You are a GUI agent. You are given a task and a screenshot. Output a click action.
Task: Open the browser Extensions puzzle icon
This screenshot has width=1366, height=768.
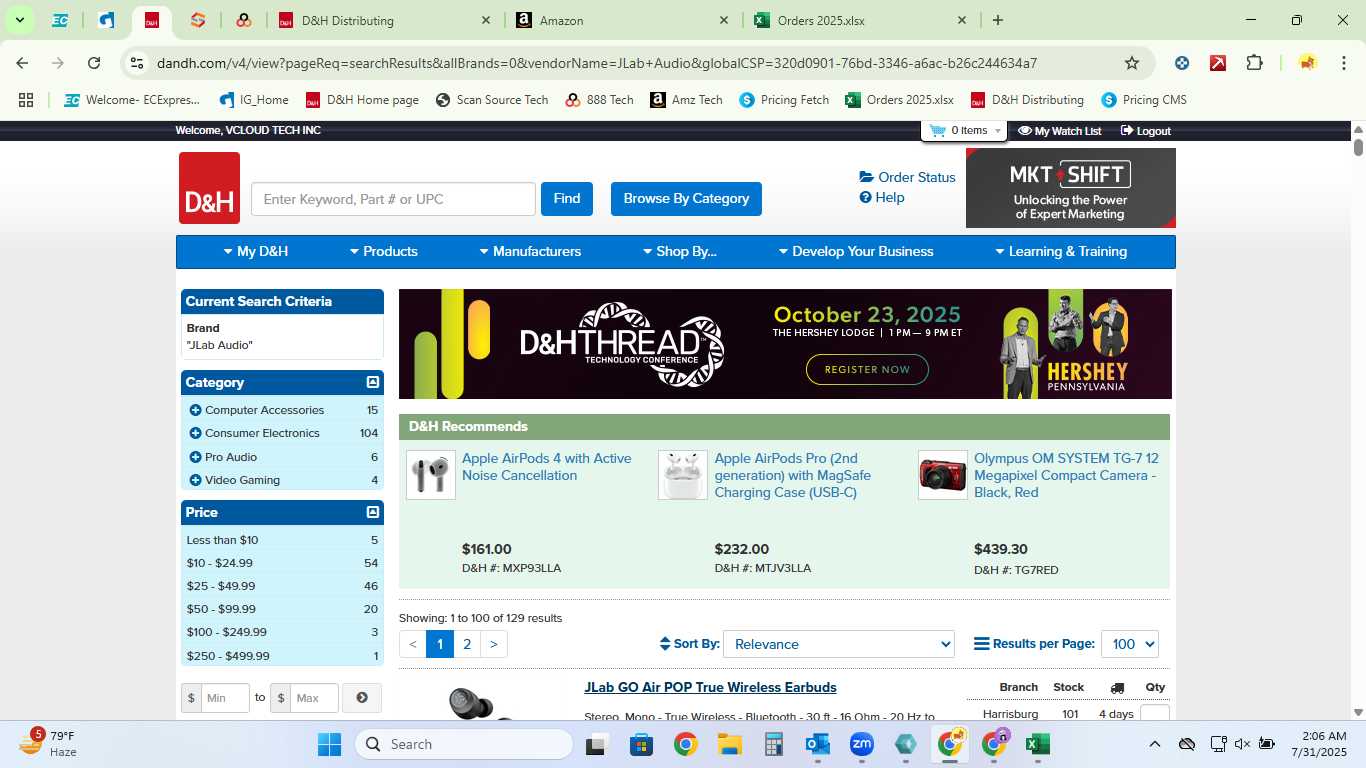1254,63
